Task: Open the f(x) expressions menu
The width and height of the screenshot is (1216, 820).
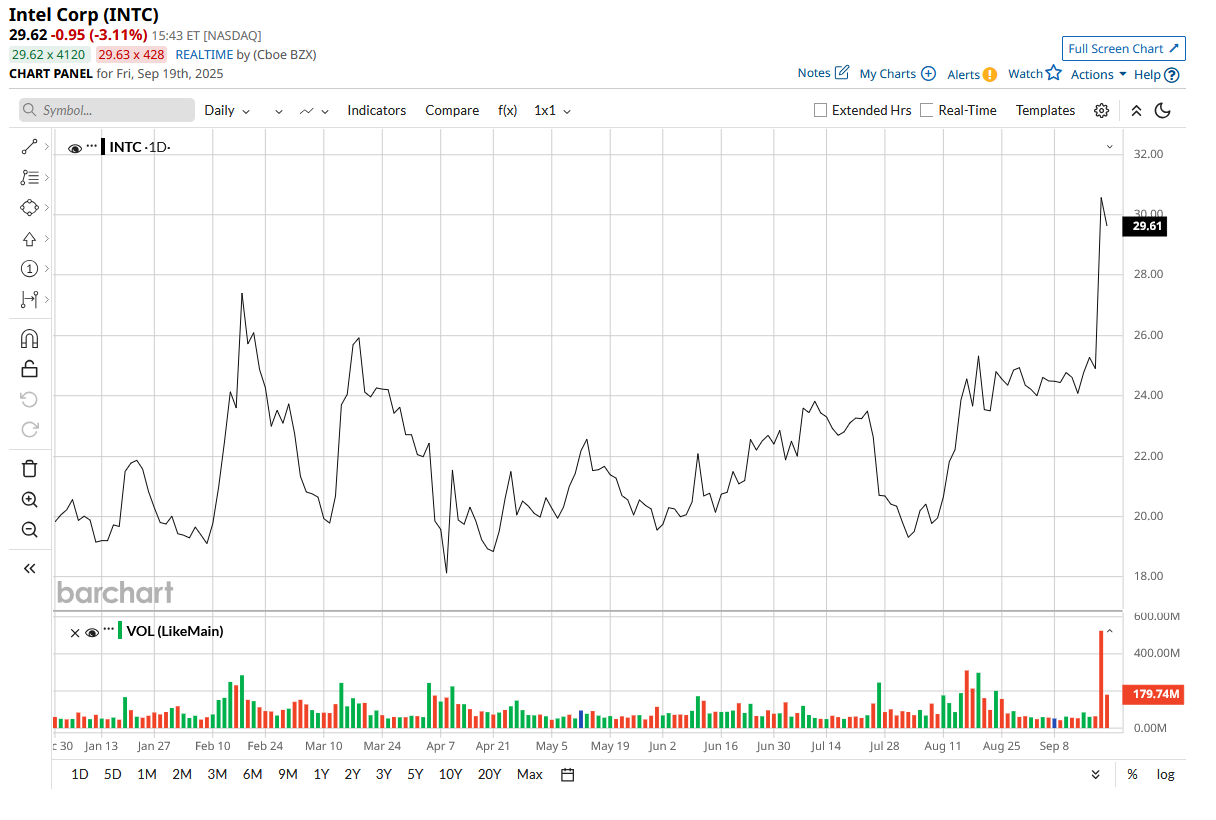Action: tap(508, 110)
